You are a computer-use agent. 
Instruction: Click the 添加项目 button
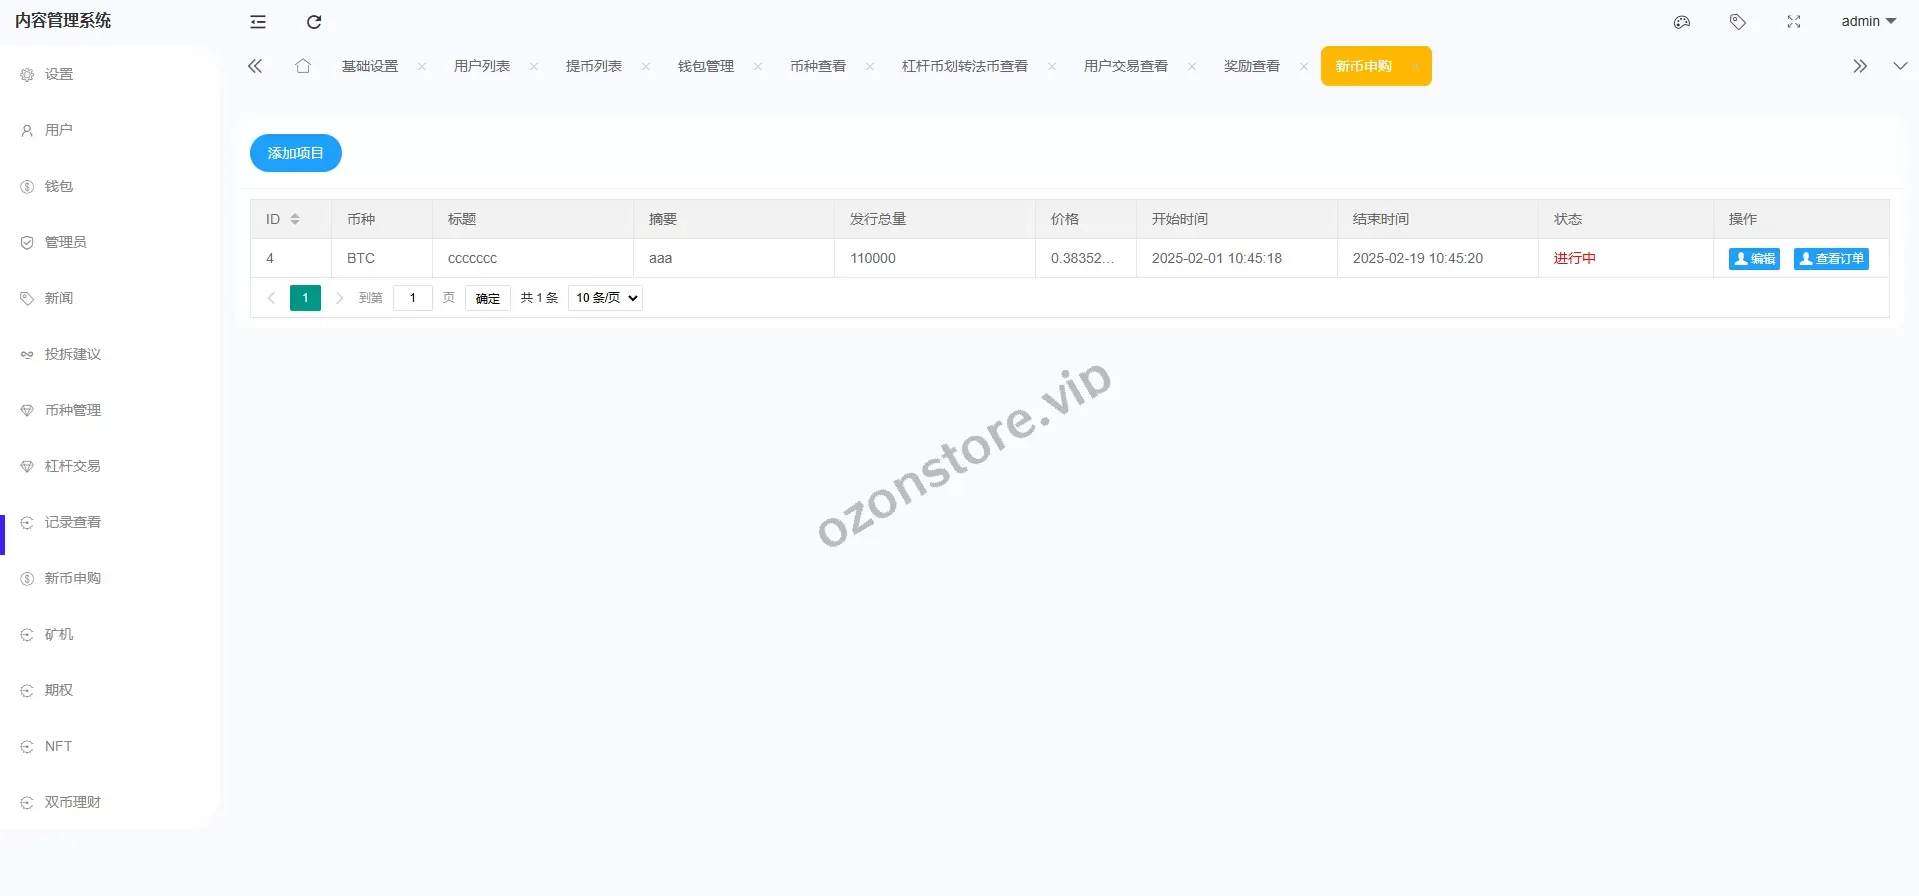click(x=295, y=153)
